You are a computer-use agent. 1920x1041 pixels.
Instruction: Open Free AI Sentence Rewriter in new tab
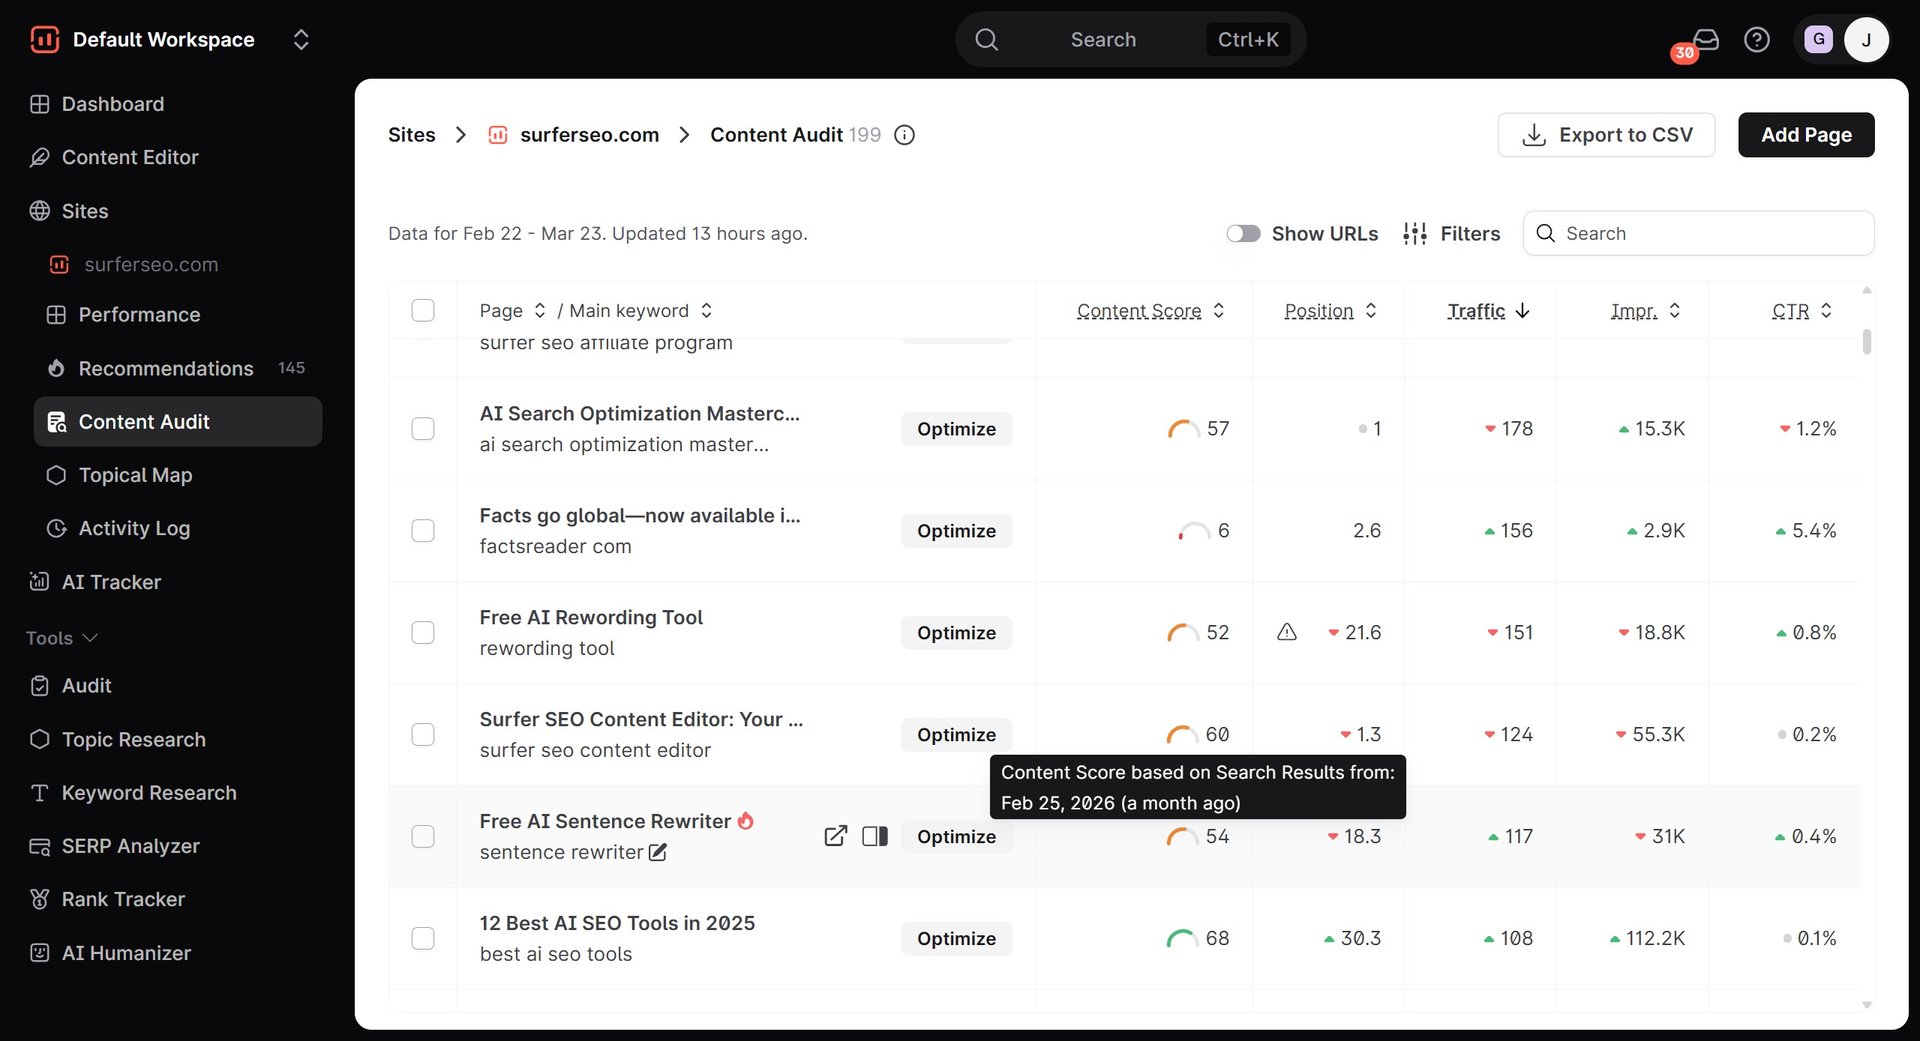point(835,836)
